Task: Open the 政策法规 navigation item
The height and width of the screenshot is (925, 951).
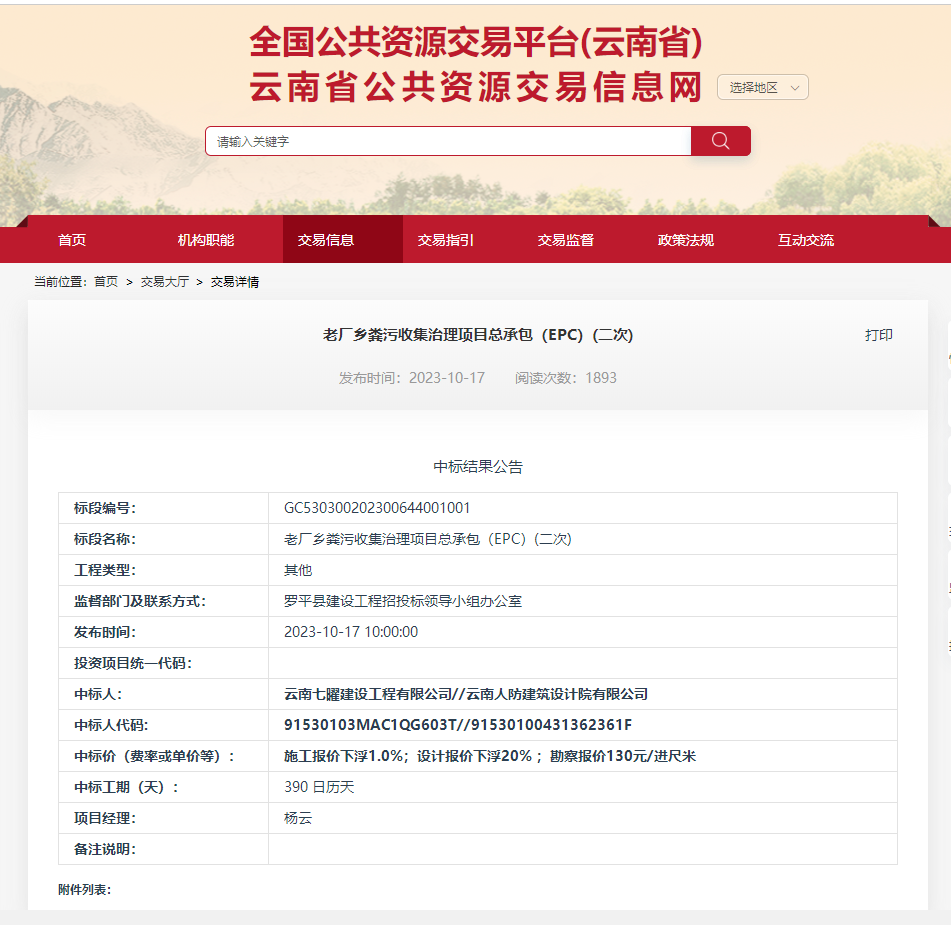Action: pyautogui.click(x=686, y=240)
